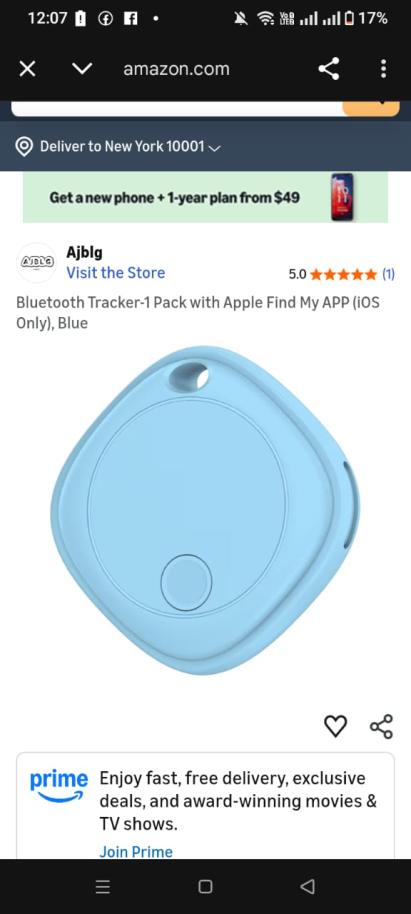This screenshot has height=914, width=411.
Task: Tap the share icon in the browser bar
Action: 329,69
